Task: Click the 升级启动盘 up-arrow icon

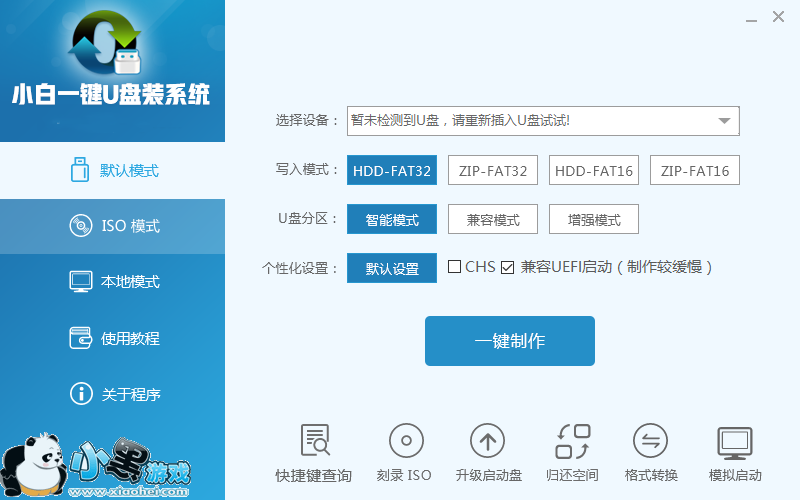Action: pyautogui.click(x=487, y=440)
